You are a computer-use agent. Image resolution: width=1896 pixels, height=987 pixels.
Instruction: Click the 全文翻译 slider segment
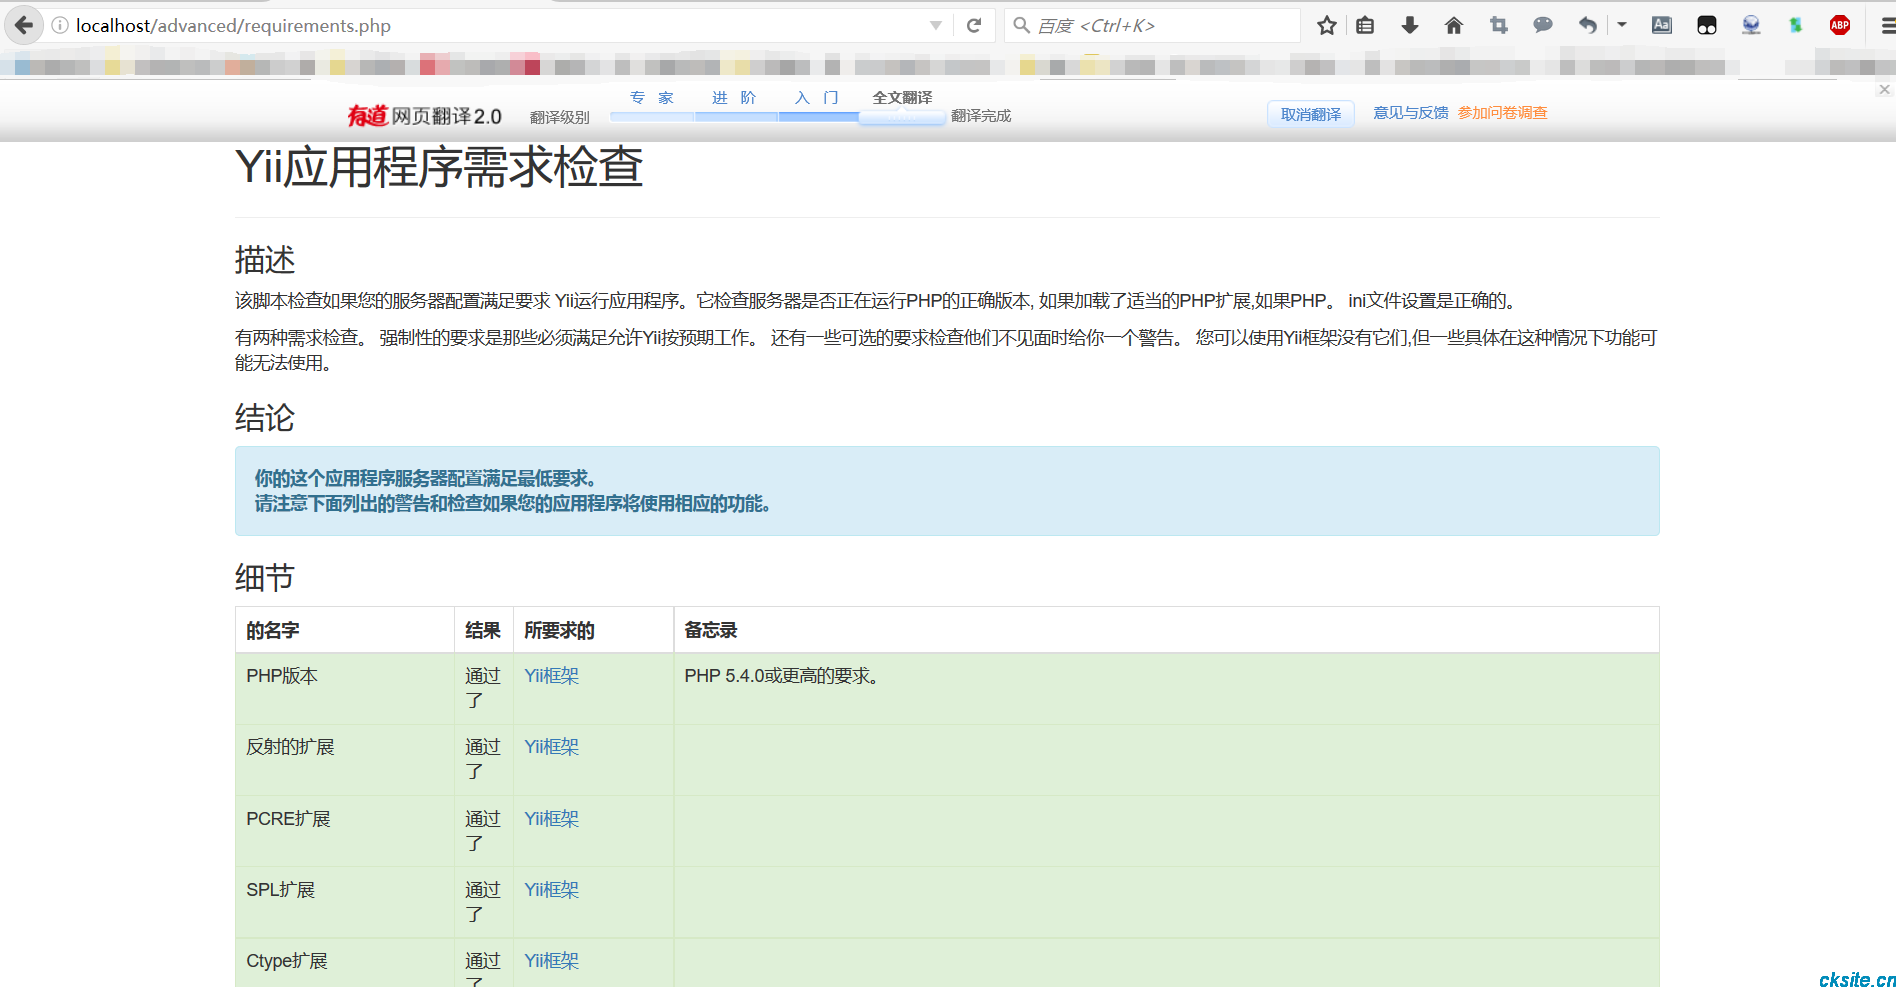(x=902, y=117)
